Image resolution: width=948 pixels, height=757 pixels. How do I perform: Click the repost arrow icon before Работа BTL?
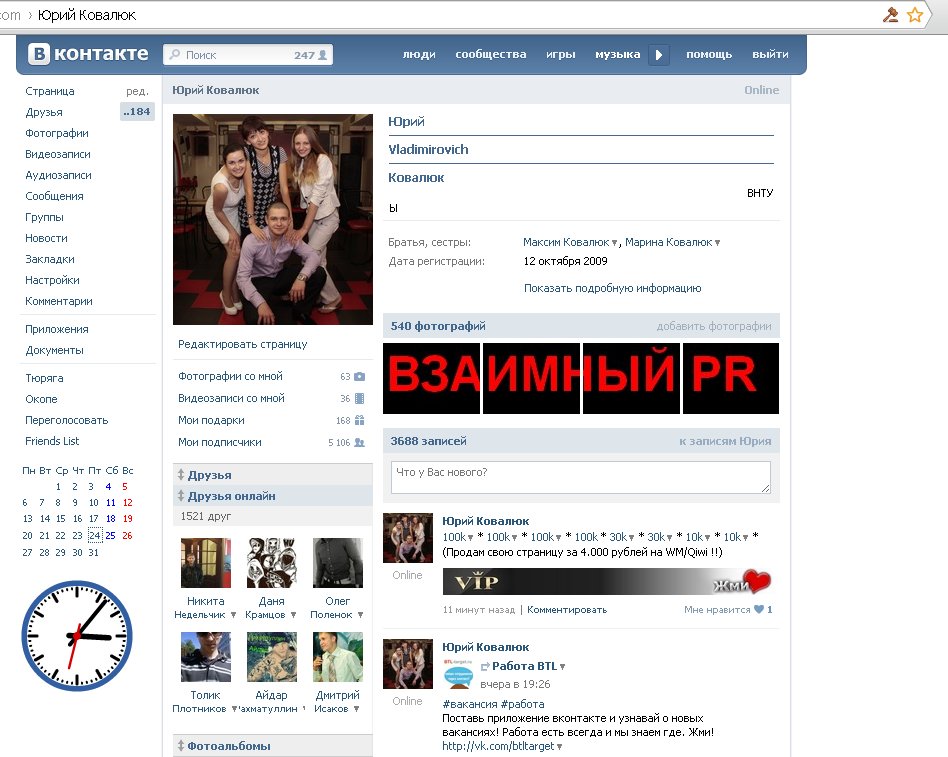485,666
